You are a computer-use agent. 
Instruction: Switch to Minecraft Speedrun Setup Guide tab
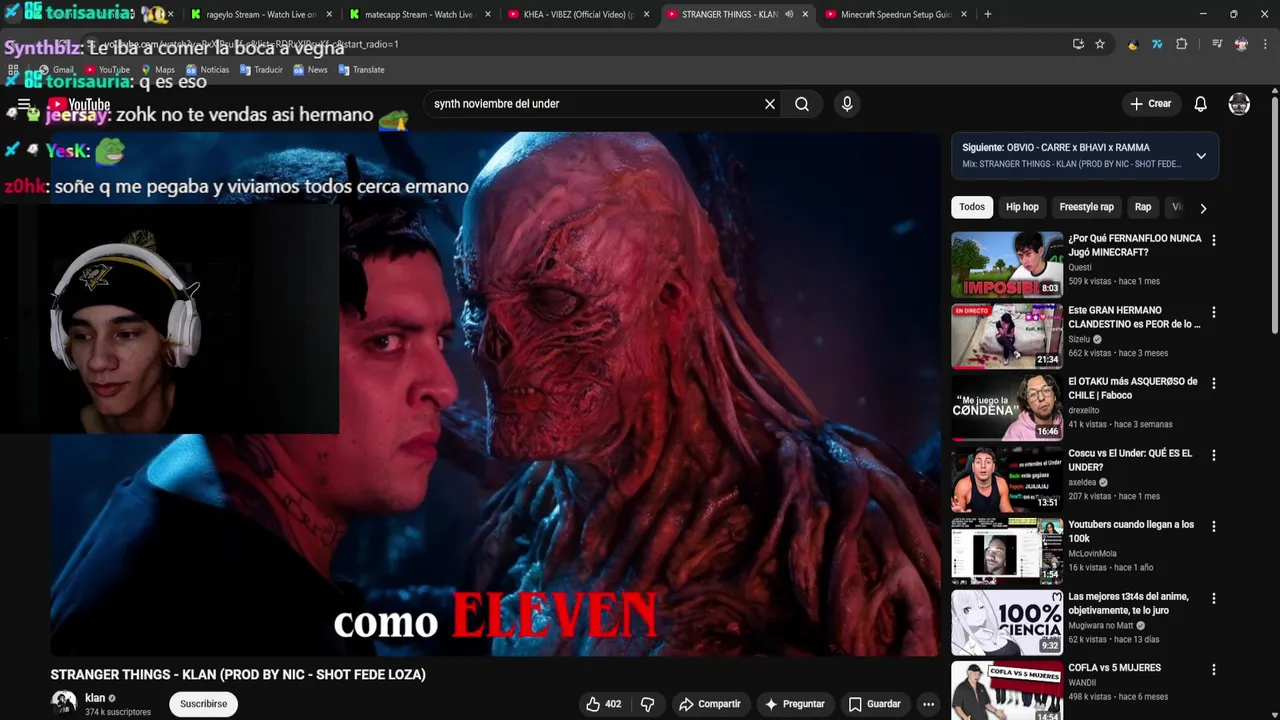pyautogui.click(x=895, y=14)
